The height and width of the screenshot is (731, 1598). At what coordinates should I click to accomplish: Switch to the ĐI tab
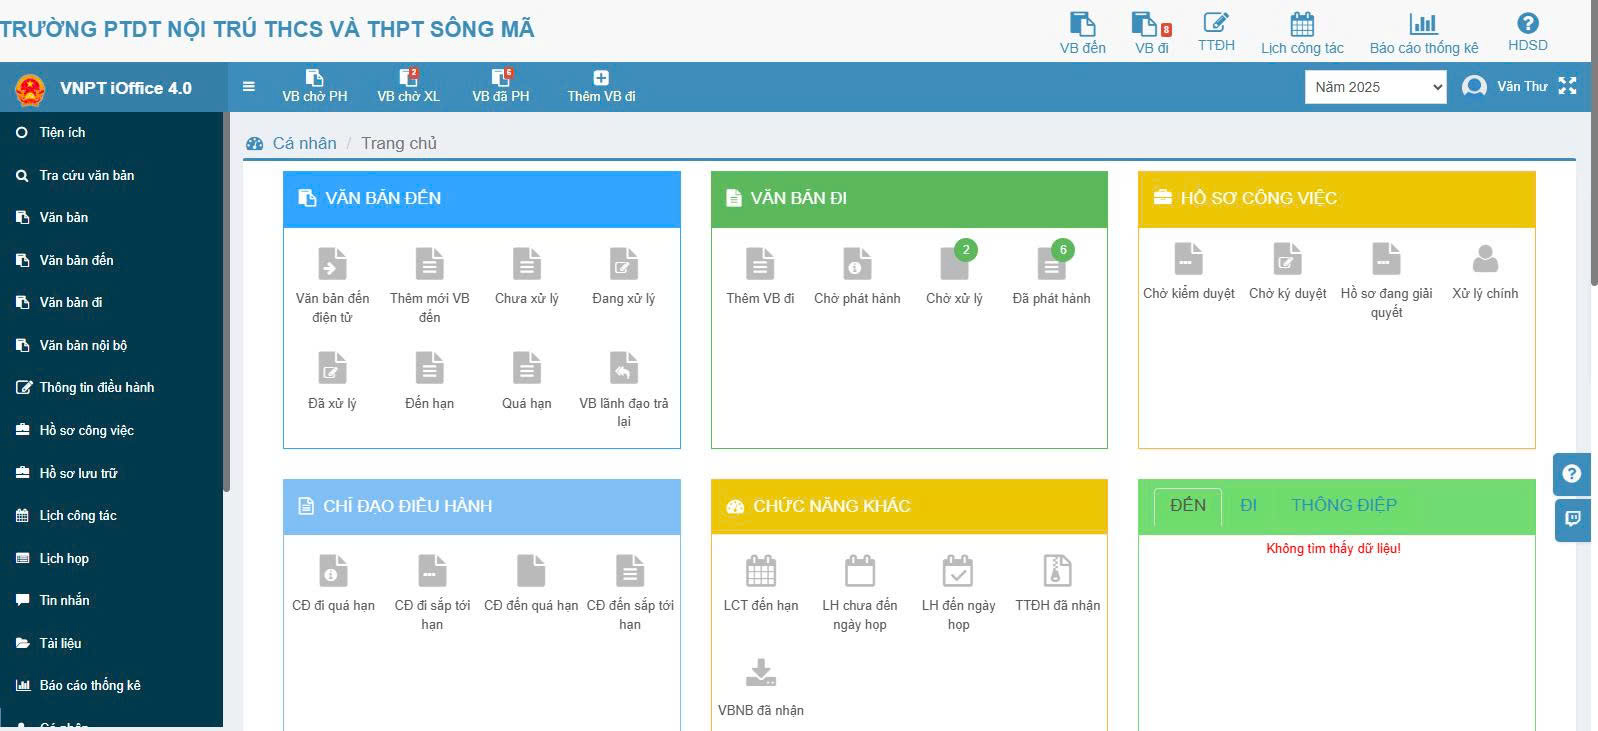coord(1248,506)
